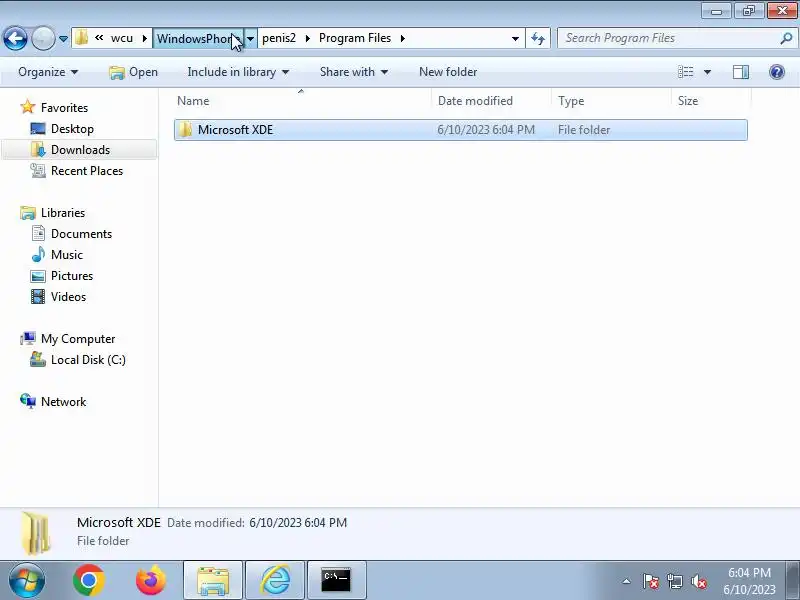Select My Computer in the navigation pane

78,338
